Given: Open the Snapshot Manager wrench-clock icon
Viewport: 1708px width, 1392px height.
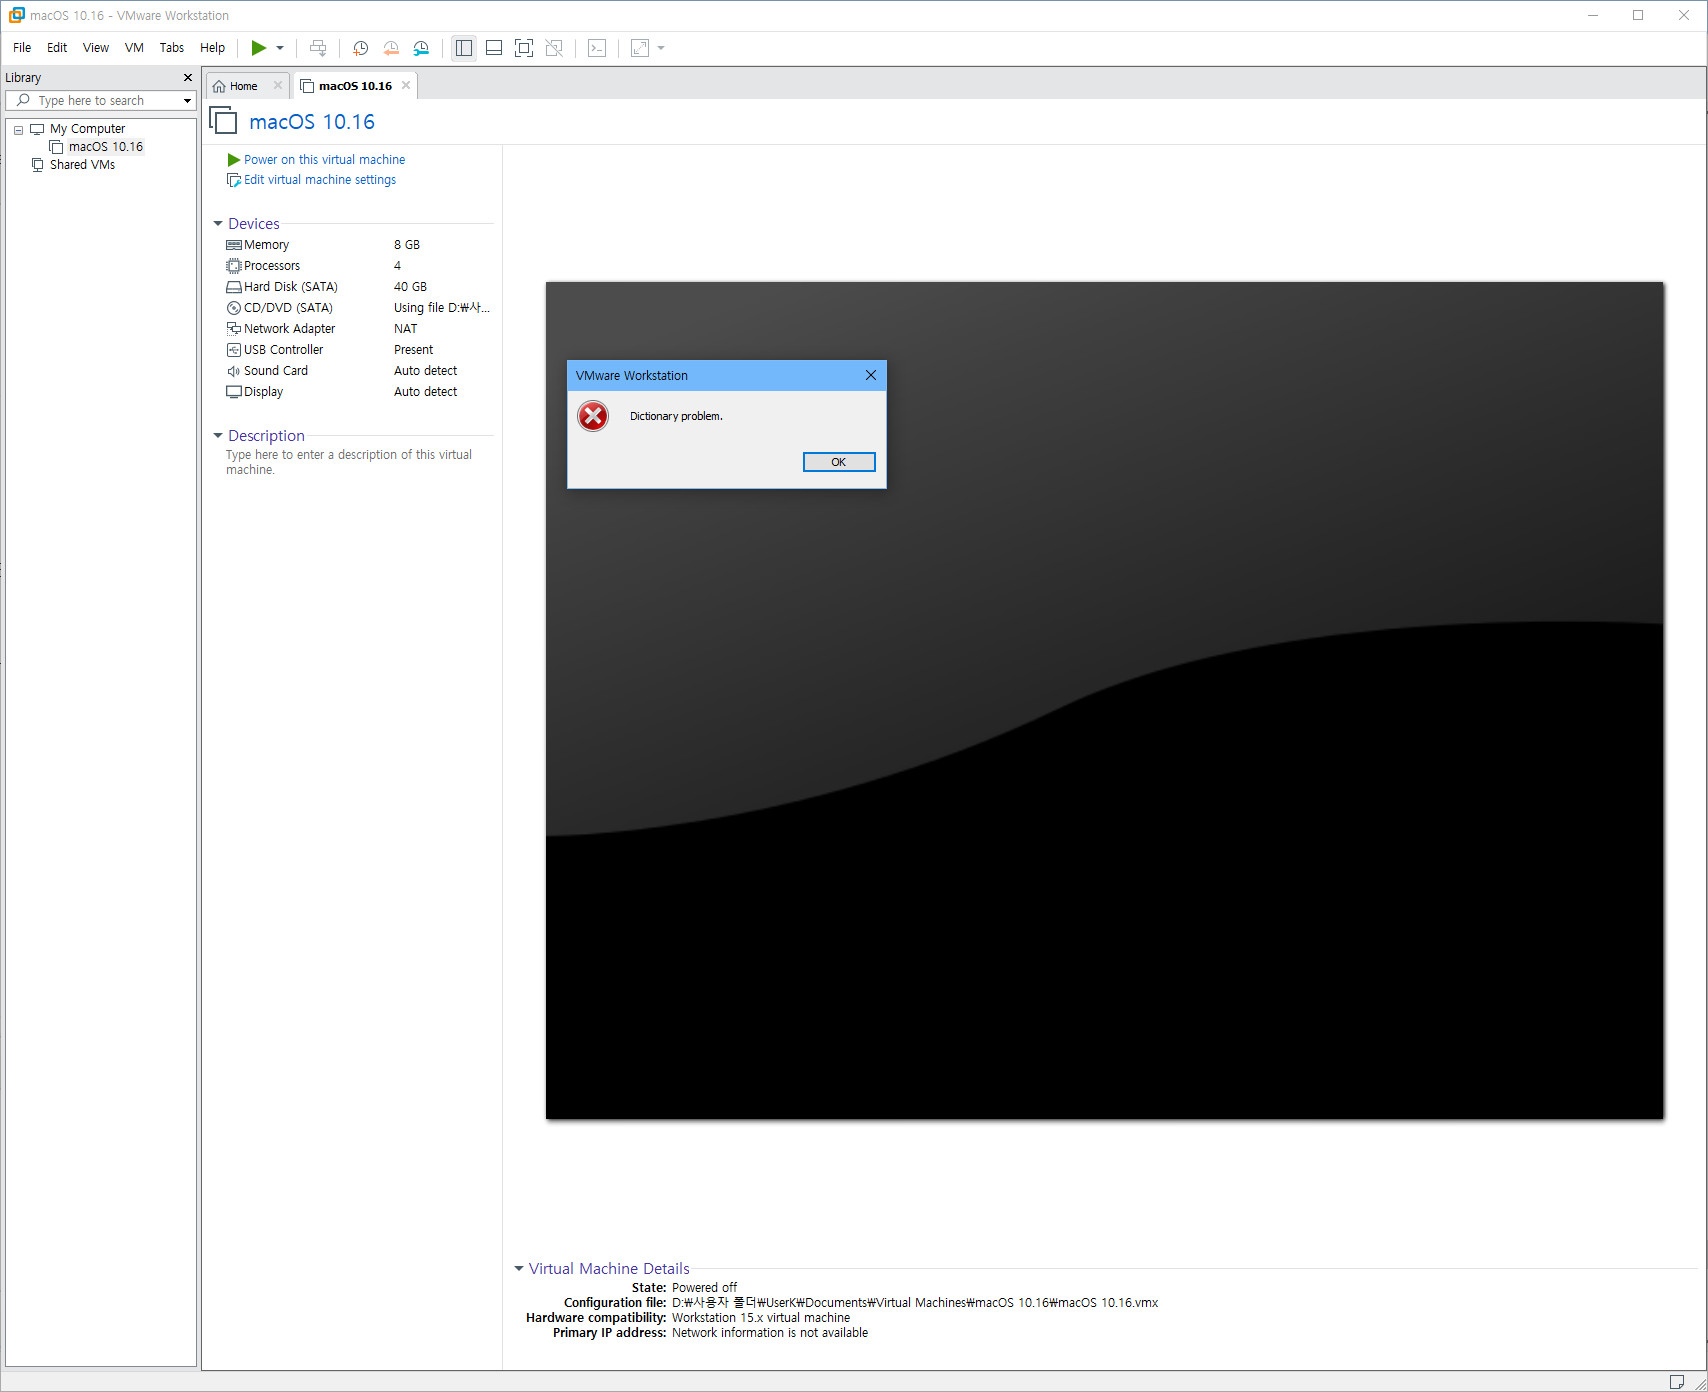Looking at the screenshot, I should tap(421, 48).
